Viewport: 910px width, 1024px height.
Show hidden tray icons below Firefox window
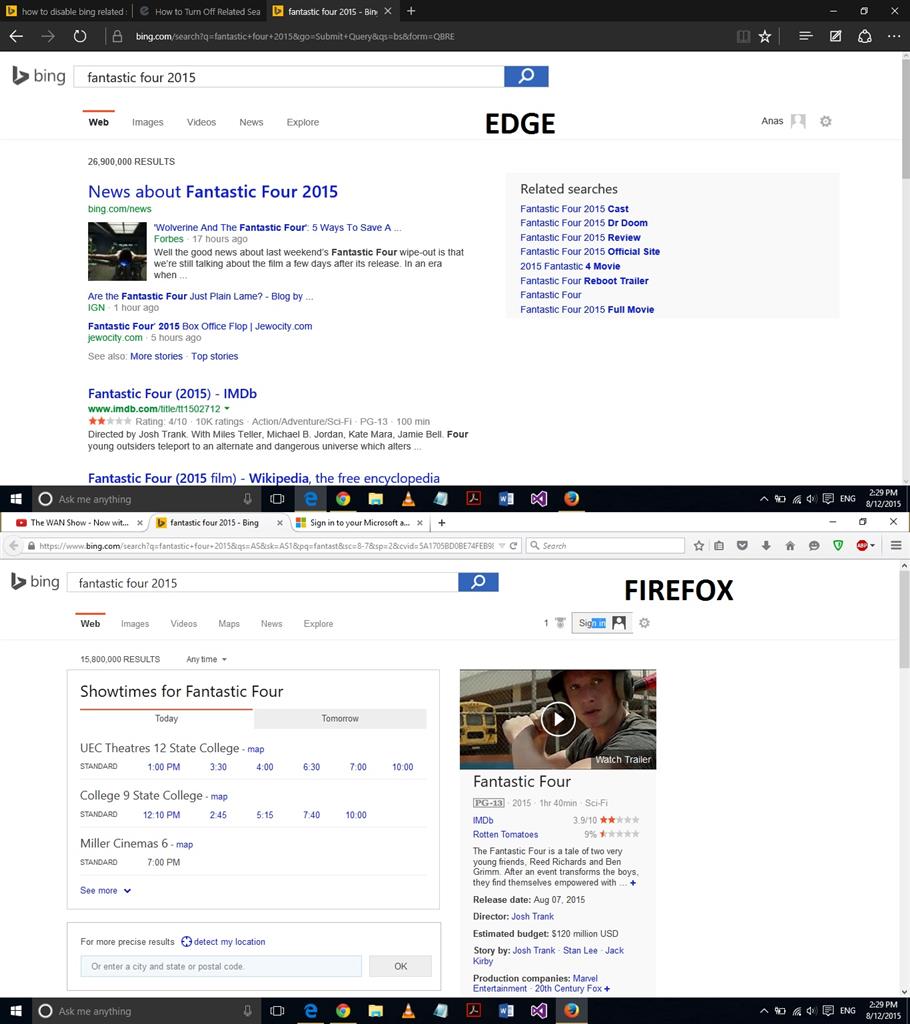coord(764,1011)
